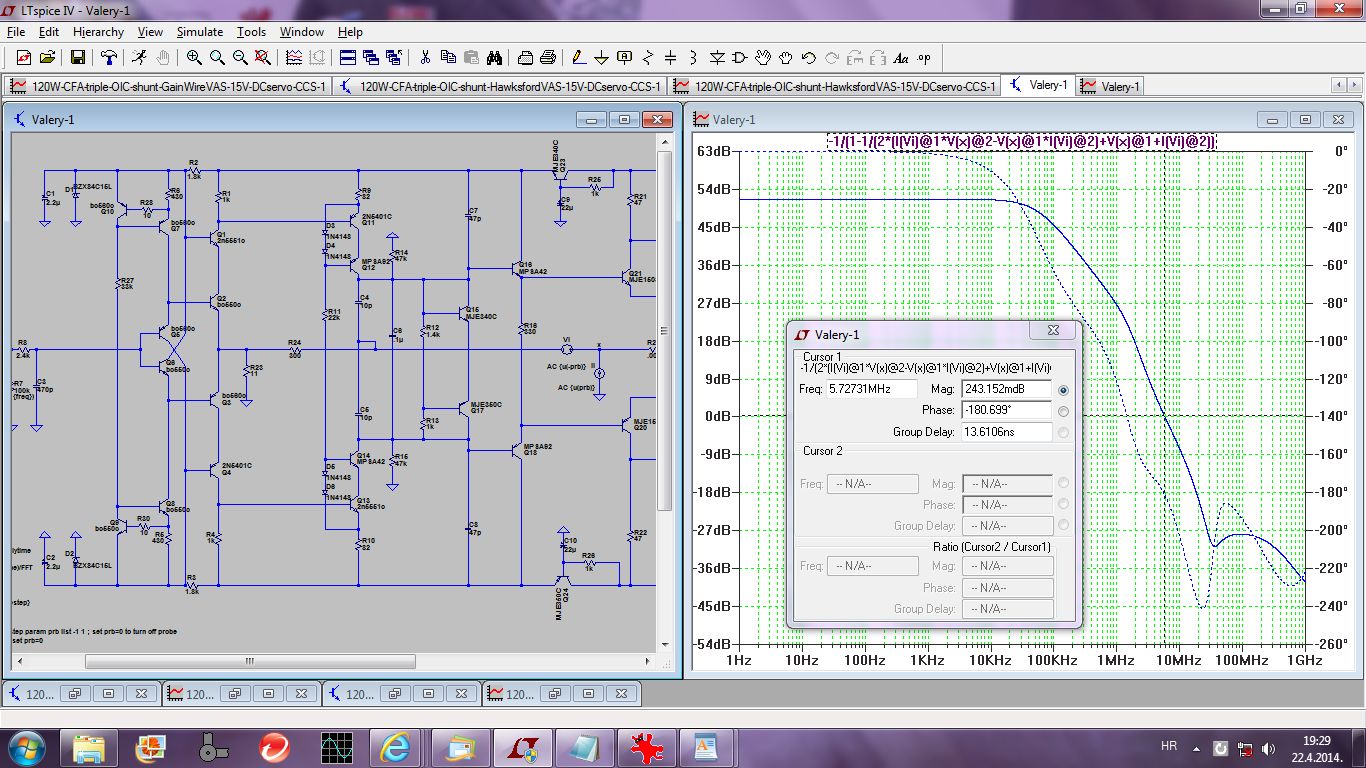Place a diode component
Screen dimensions: 1366x768
pyautogui.click(x=717, y=58)
